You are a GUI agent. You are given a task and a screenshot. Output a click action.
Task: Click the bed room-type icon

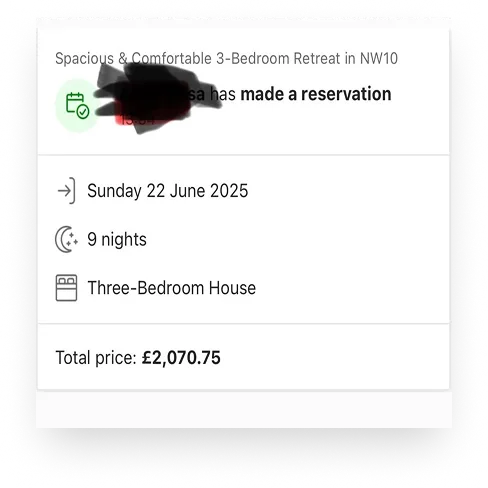tap(66, 288)
